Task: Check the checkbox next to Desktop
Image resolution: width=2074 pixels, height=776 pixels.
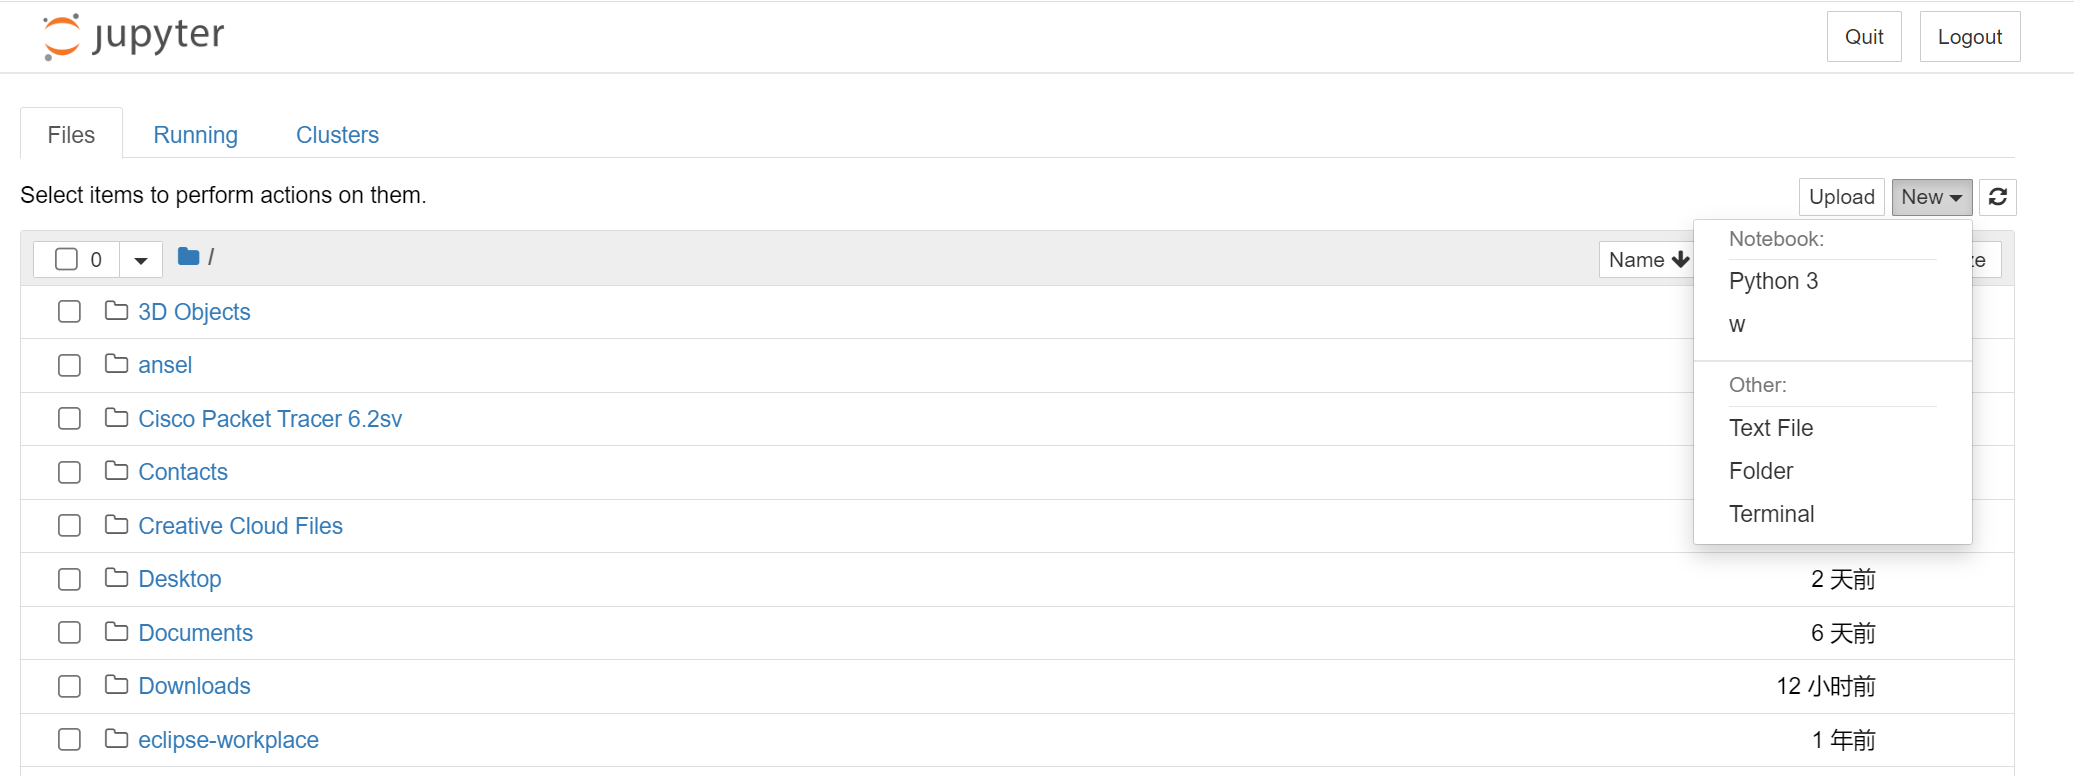Action: [x=69, y=579]
